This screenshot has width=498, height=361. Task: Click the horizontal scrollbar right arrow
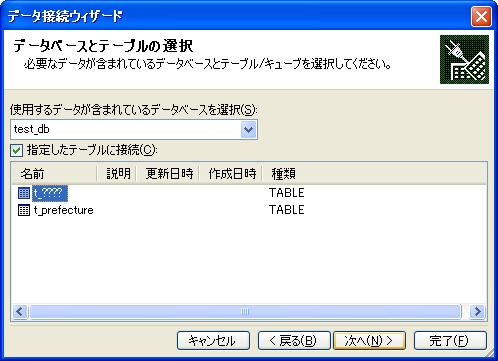477,312
